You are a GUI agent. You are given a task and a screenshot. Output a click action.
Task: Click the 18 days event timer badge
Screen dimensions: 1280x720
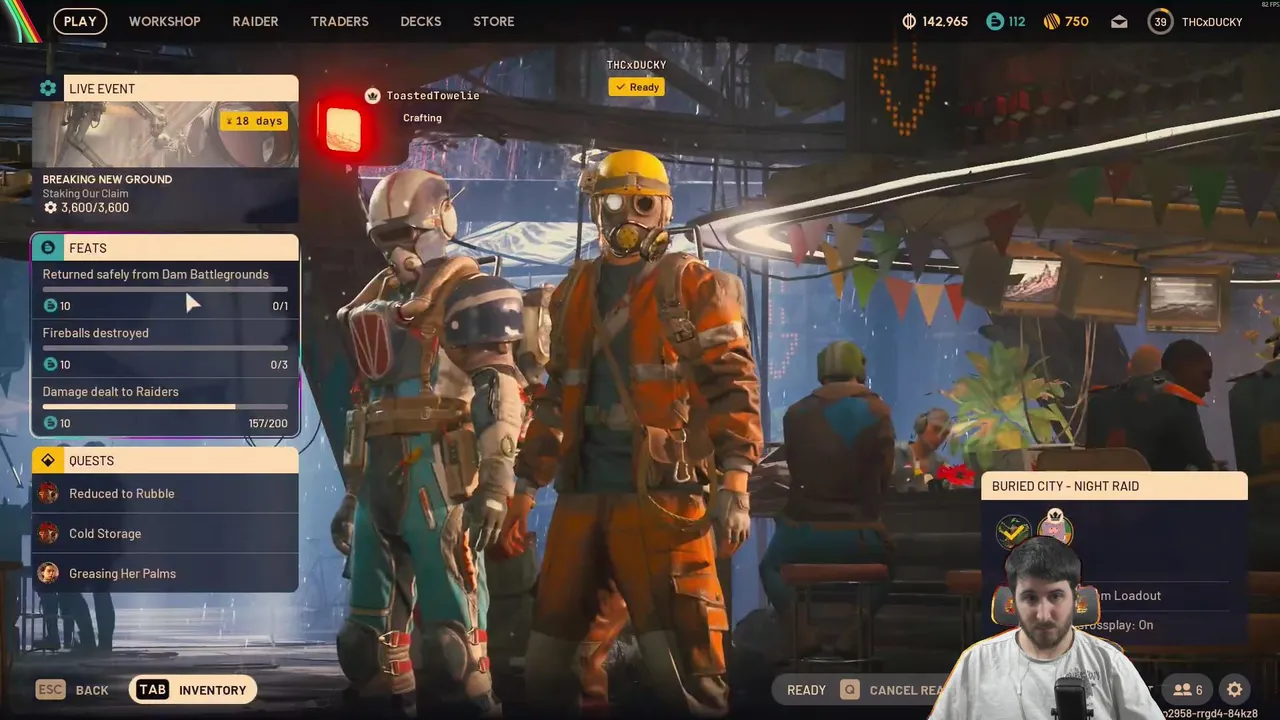(255, 121)
